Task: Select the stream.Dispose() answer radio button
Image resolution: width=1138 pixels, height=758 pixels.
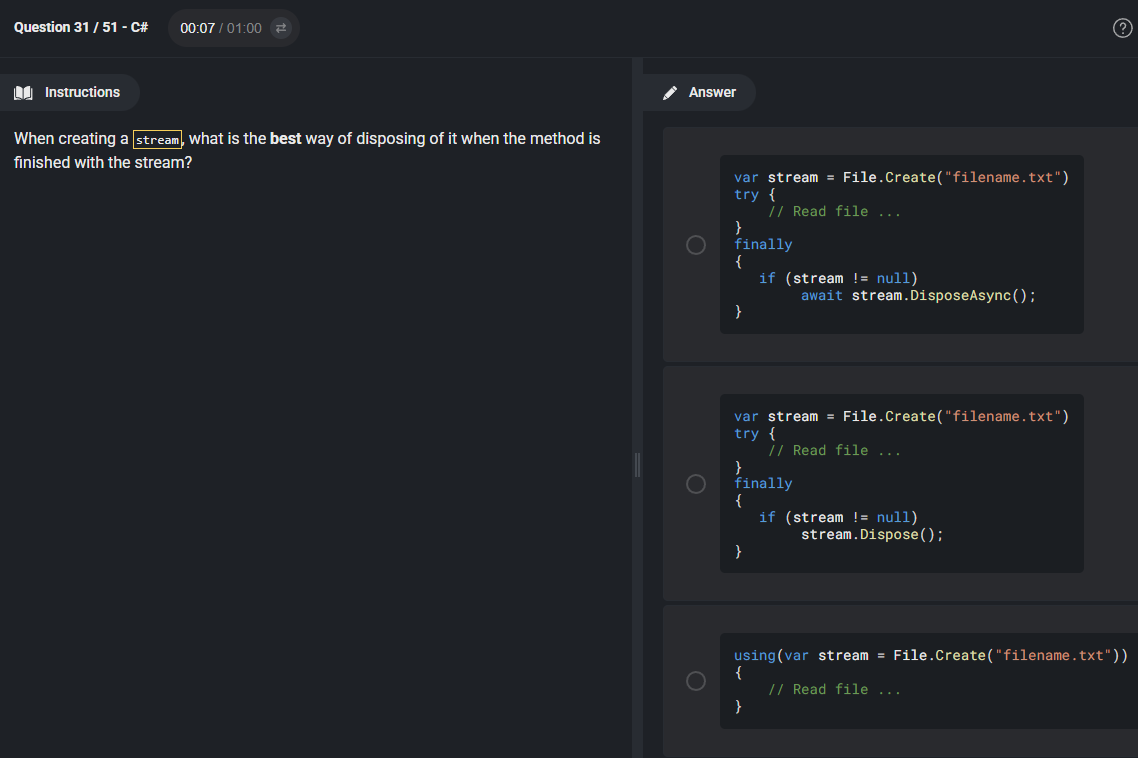Action: [x=696, y=484]
